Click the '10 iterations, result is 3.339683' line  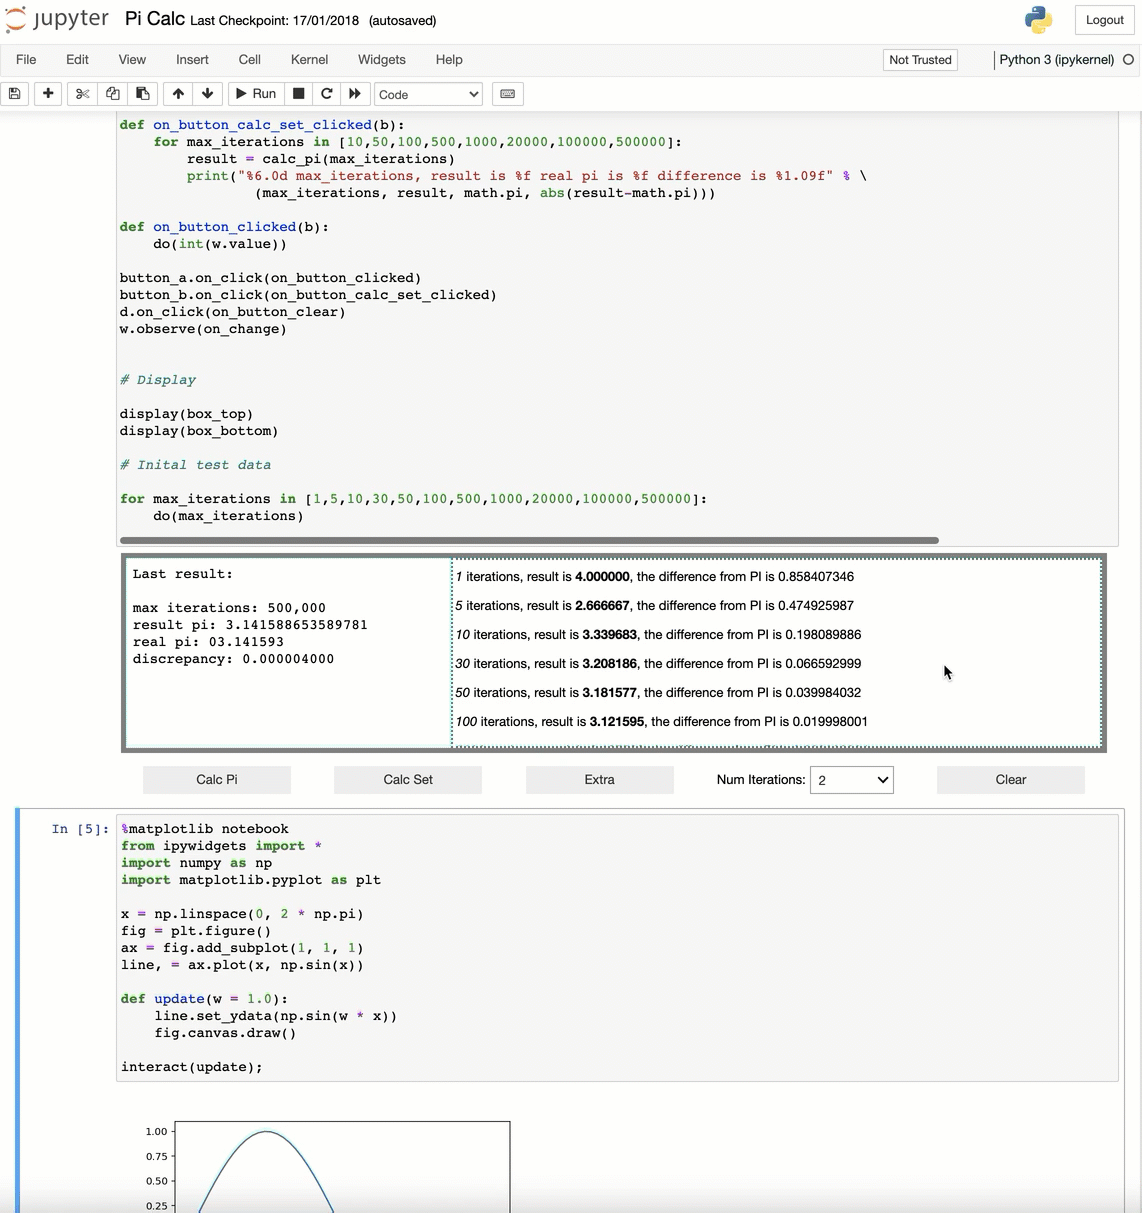[658, 635]
